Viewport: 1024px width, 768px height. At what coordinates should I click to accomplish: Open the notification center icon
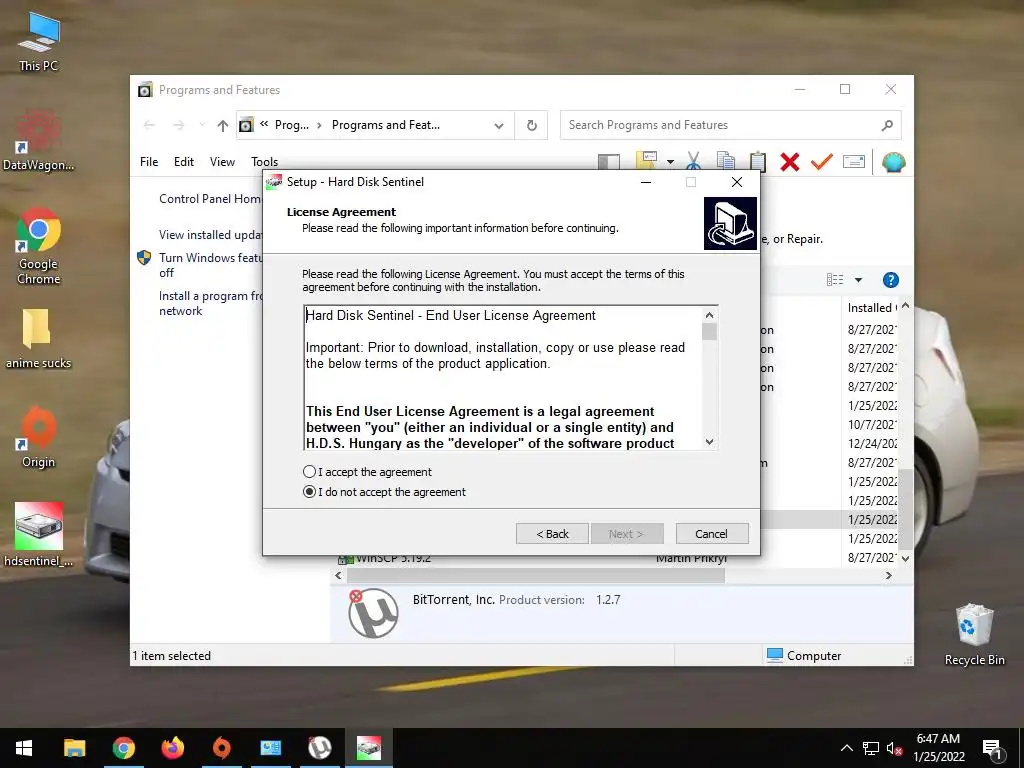[993, 749]
